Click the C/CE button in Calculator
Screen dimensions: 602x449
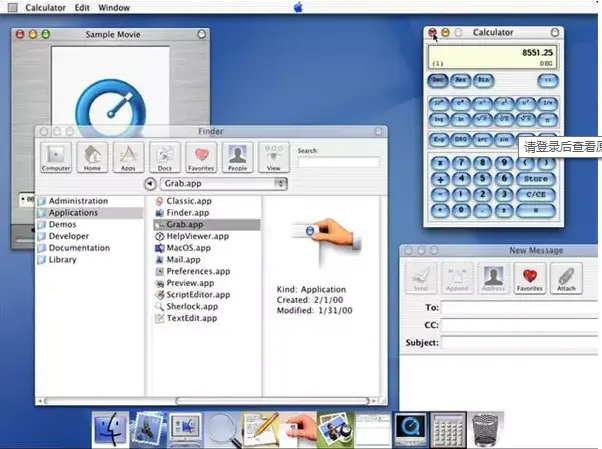click(536, 194)
